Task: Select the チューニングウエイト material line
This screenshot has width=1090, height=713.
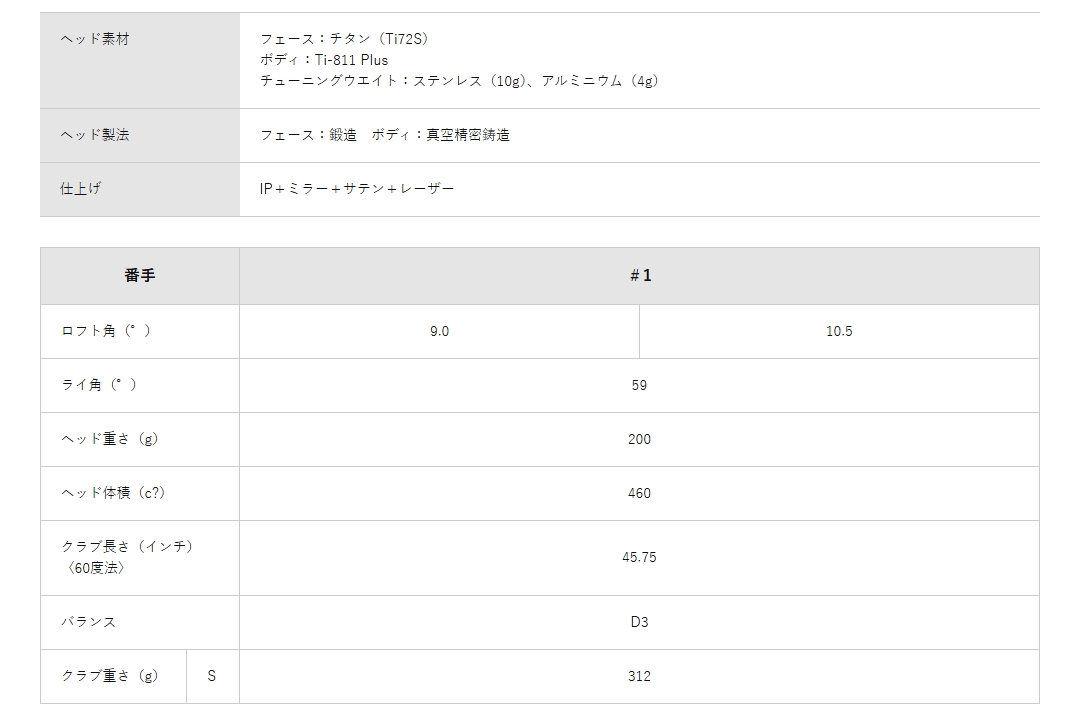Action: (x=459, y=81)
